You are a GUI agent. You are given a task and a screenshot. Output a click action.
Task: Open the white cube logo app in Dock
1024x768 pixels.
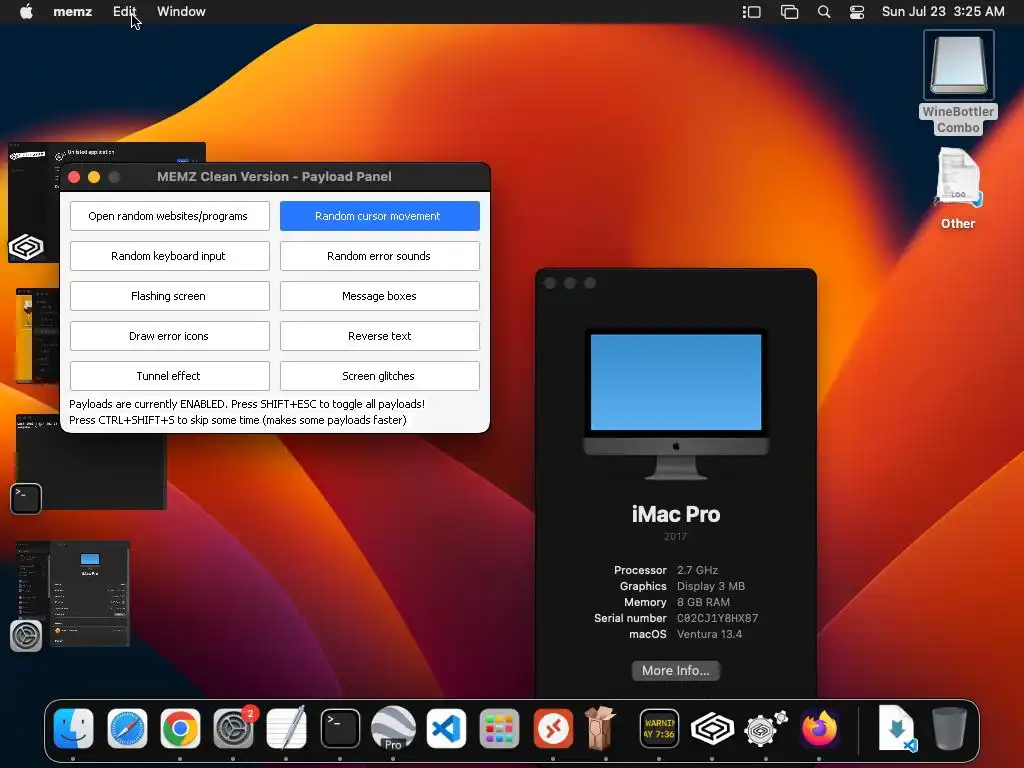point(712,728)
